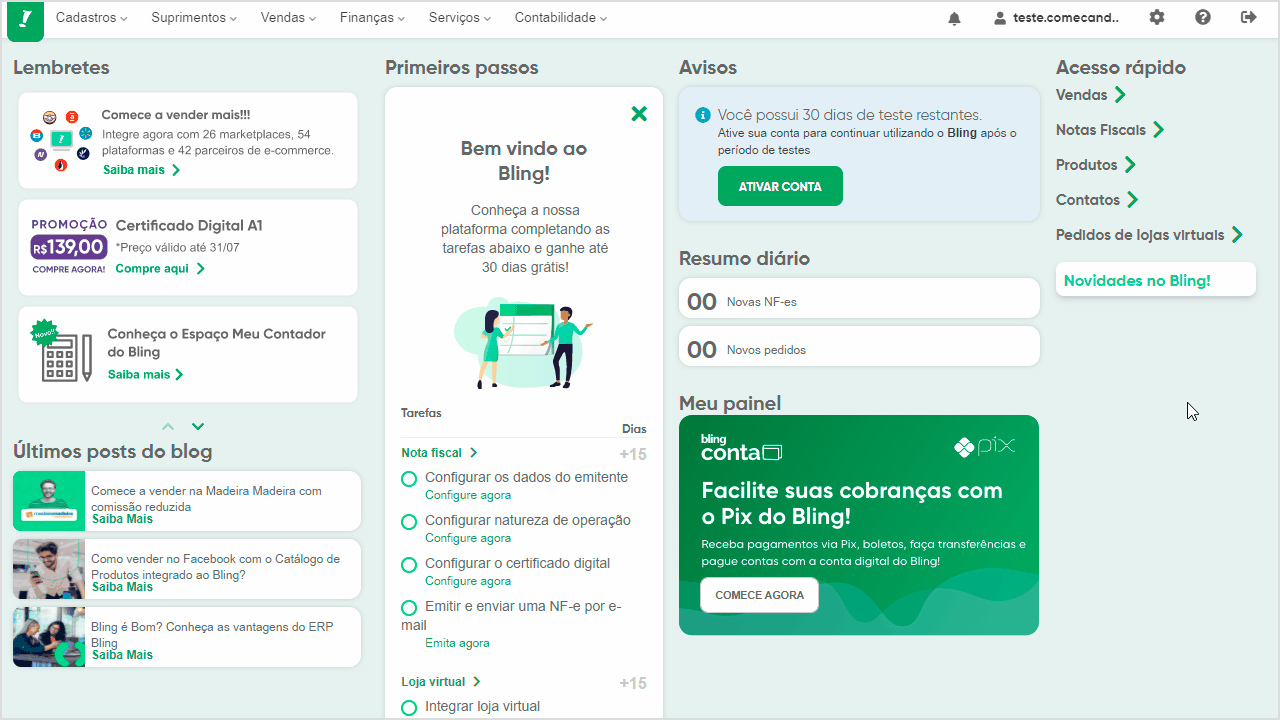Click the Bling conta logo on banner
This screenshot has width=1280, height=720.
click(x=741, y=448)
